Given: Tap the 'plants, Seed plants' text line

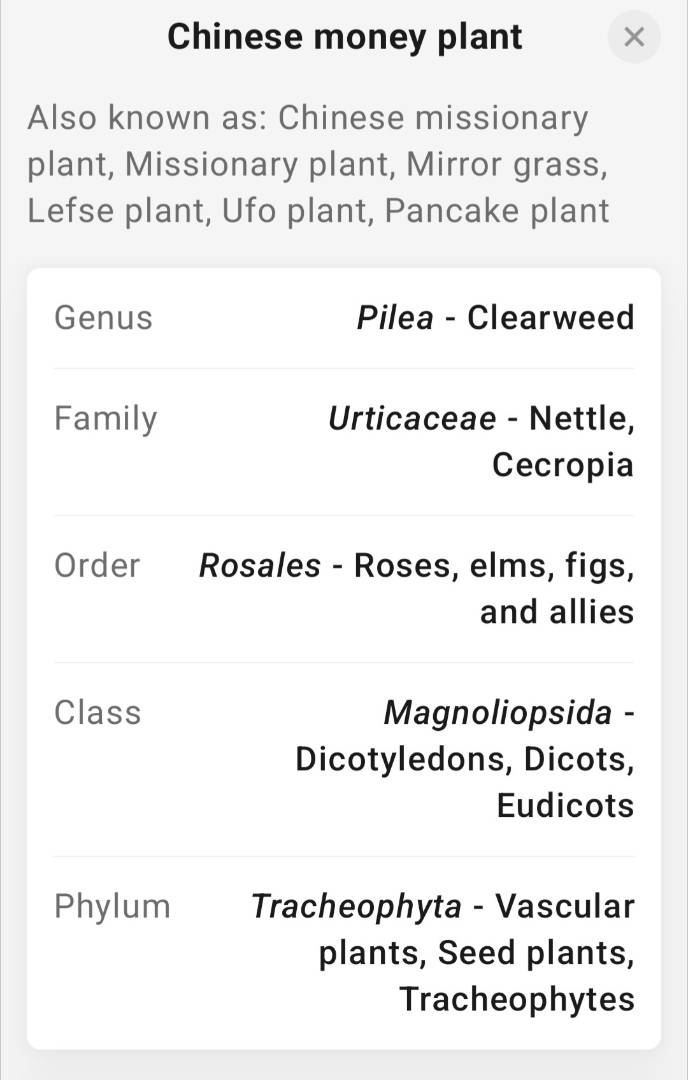Looking at the screenshot, I should point(476,953).
